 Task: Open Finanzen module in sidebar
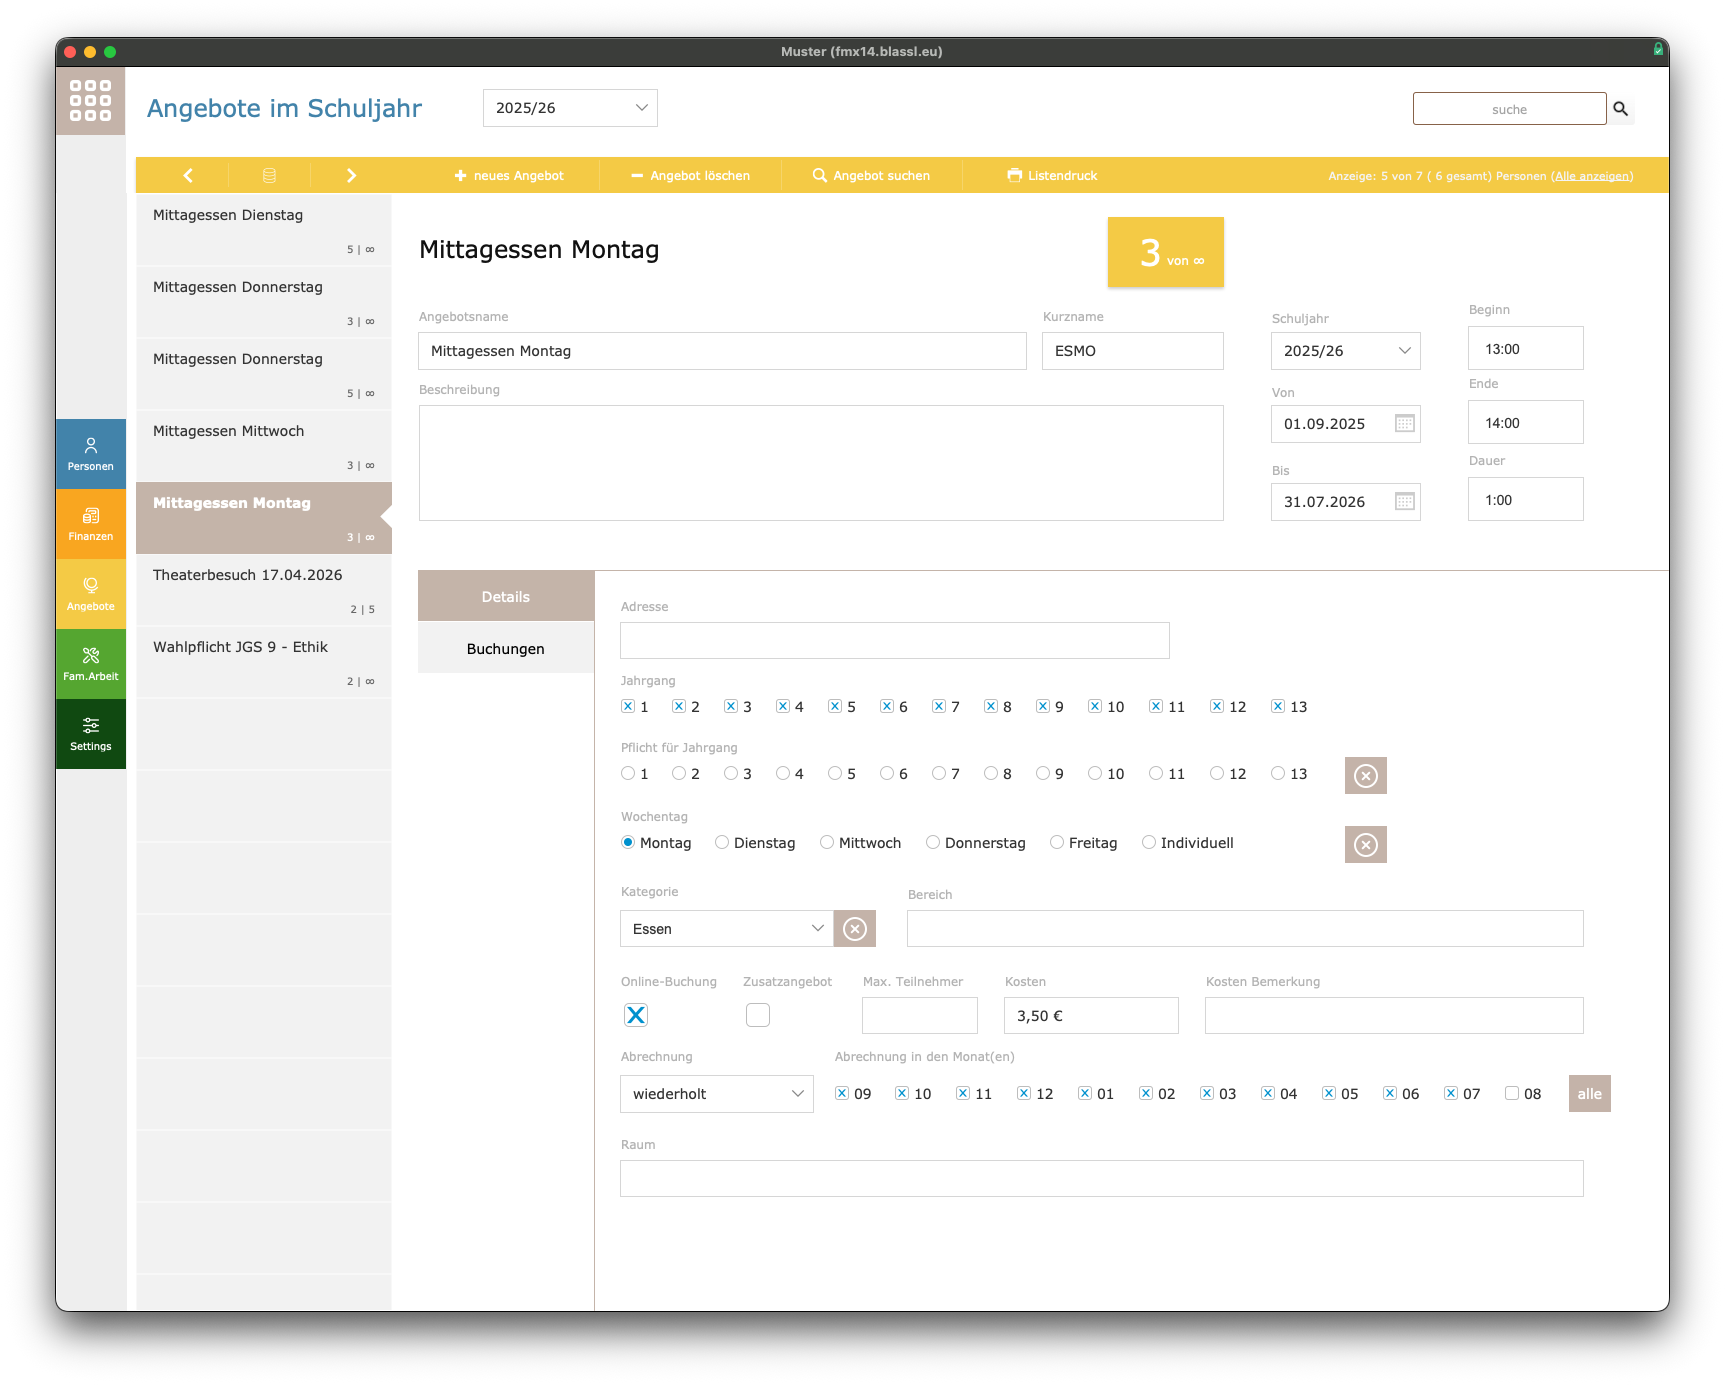coord(91,524)
